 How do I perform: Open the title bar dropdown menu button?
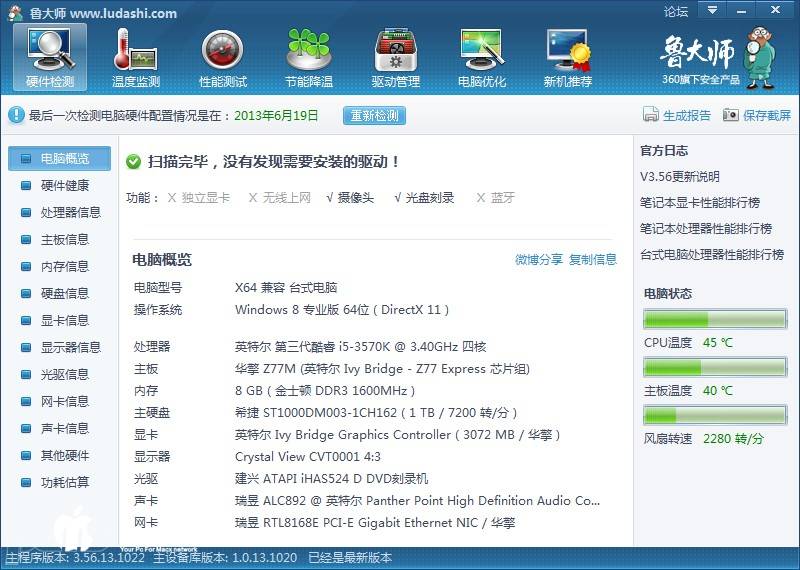(710, 11)
